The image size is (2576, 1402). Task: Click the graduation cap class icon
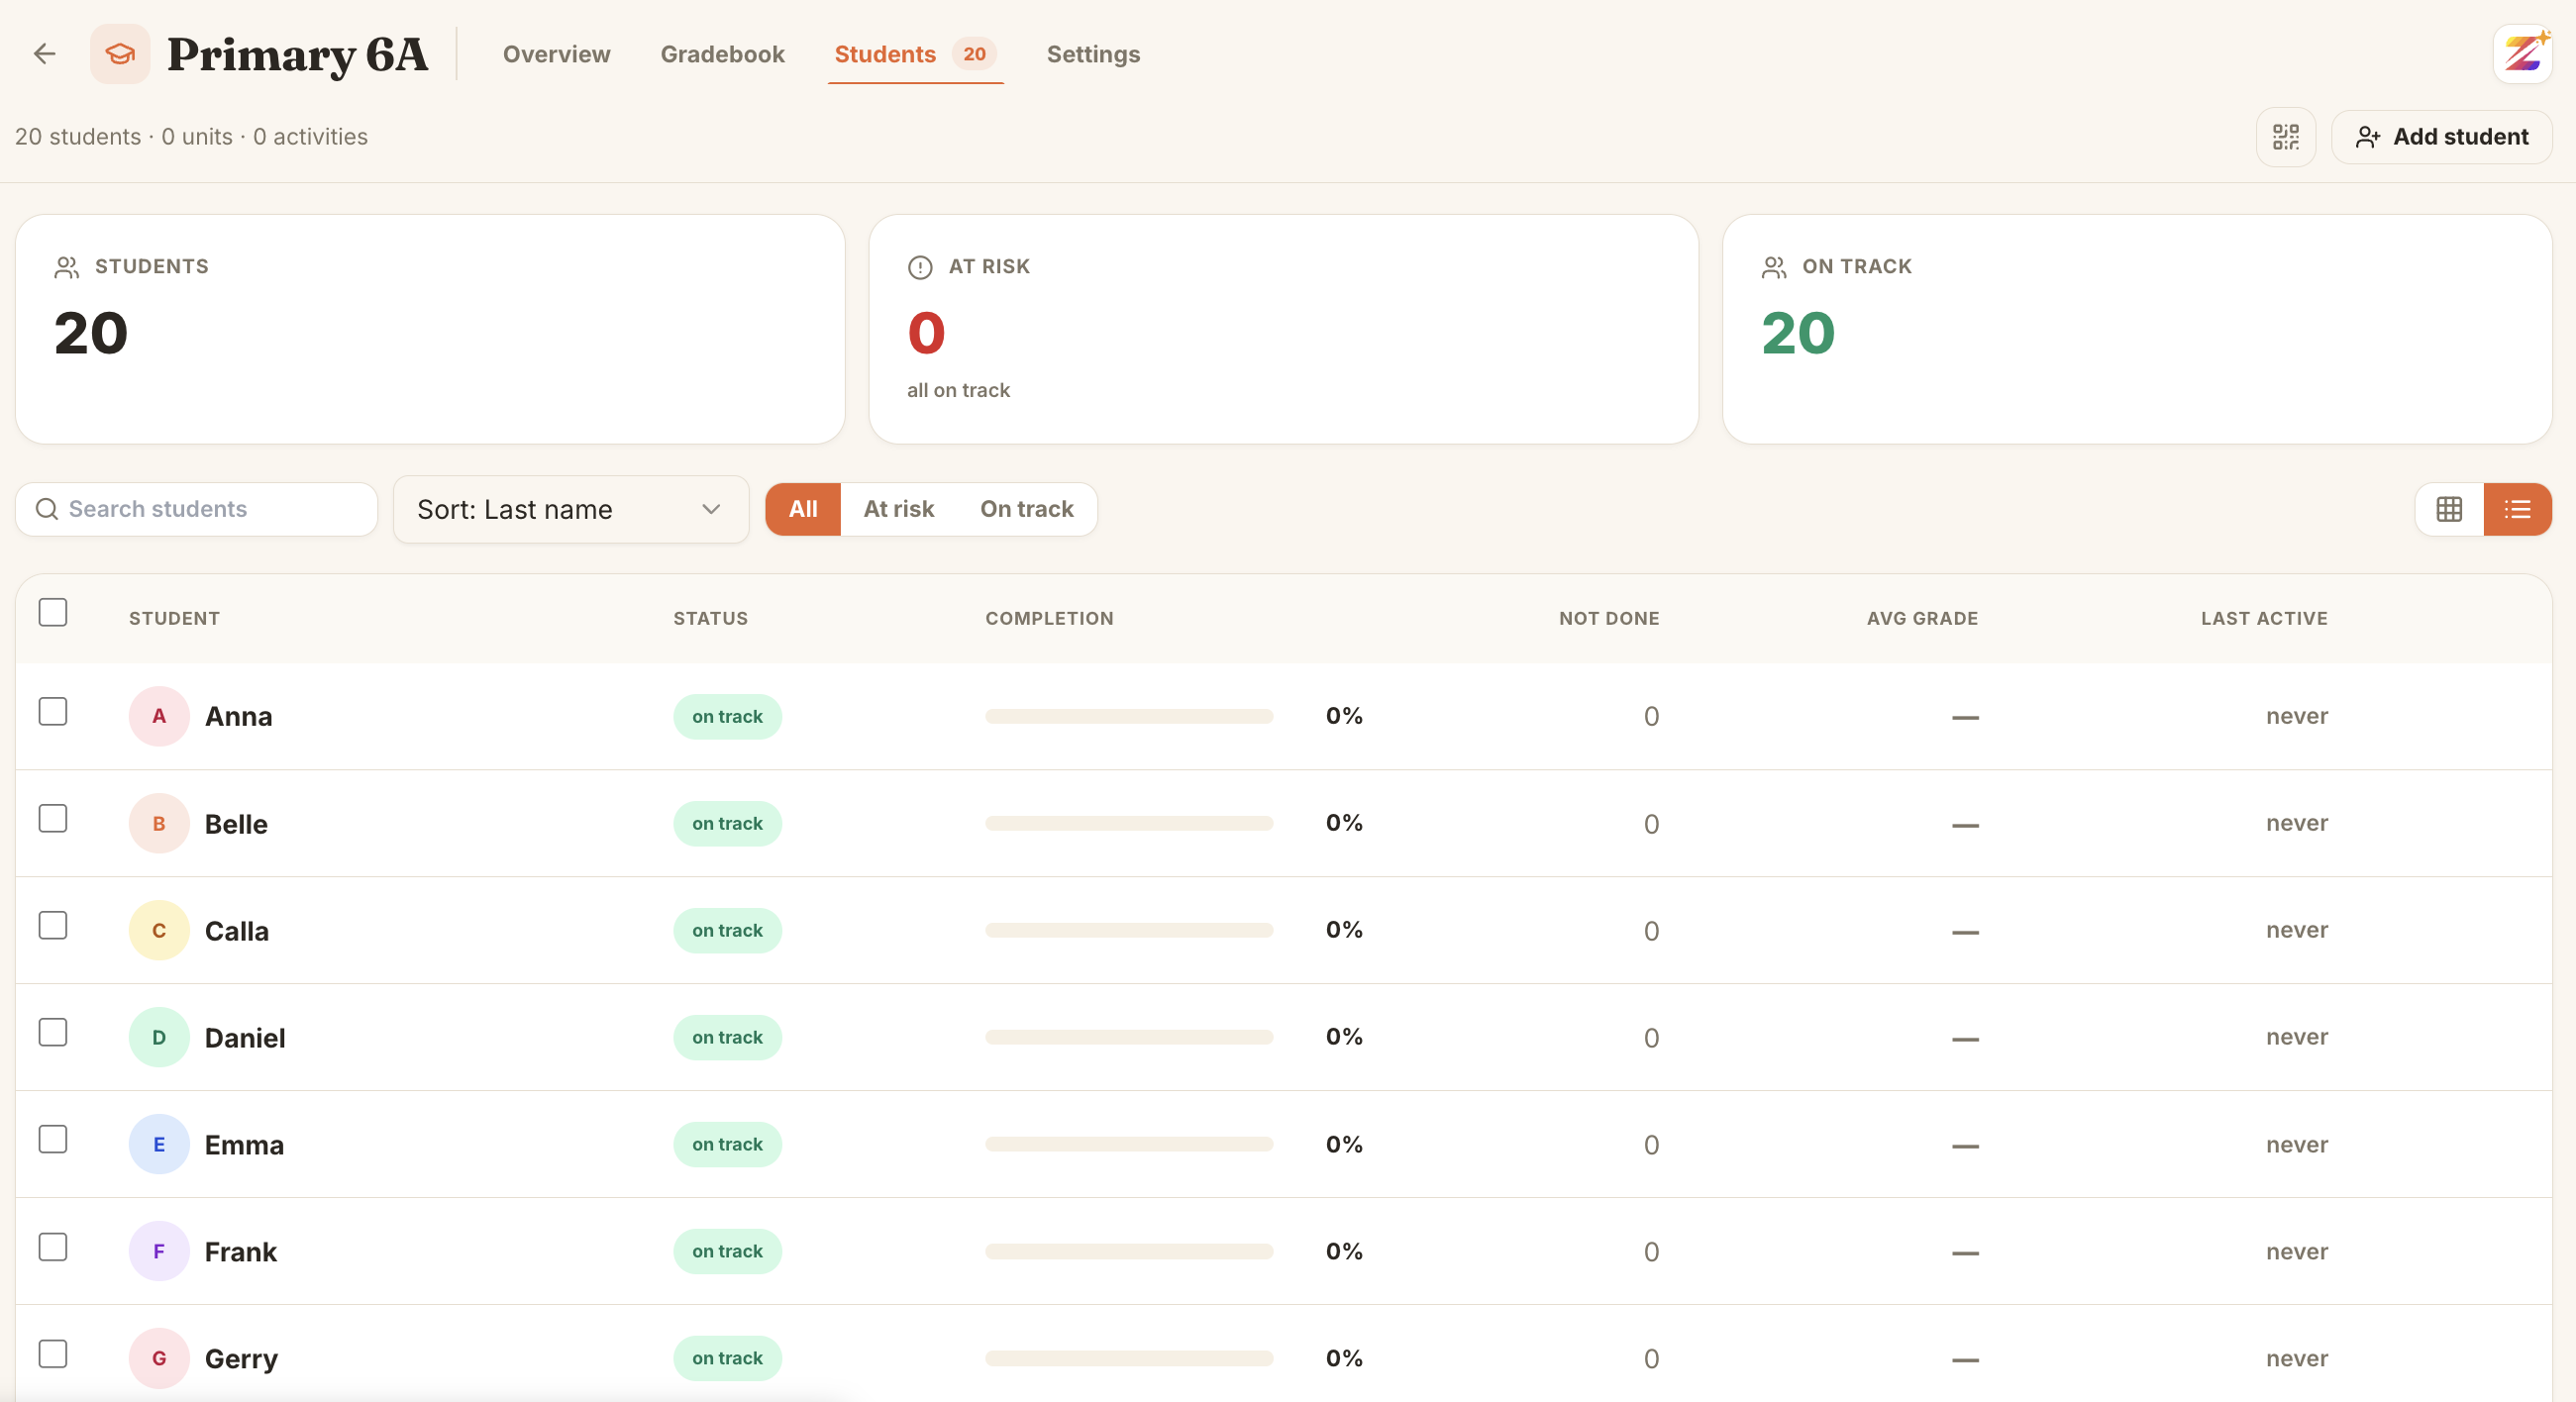click(120, 54)
